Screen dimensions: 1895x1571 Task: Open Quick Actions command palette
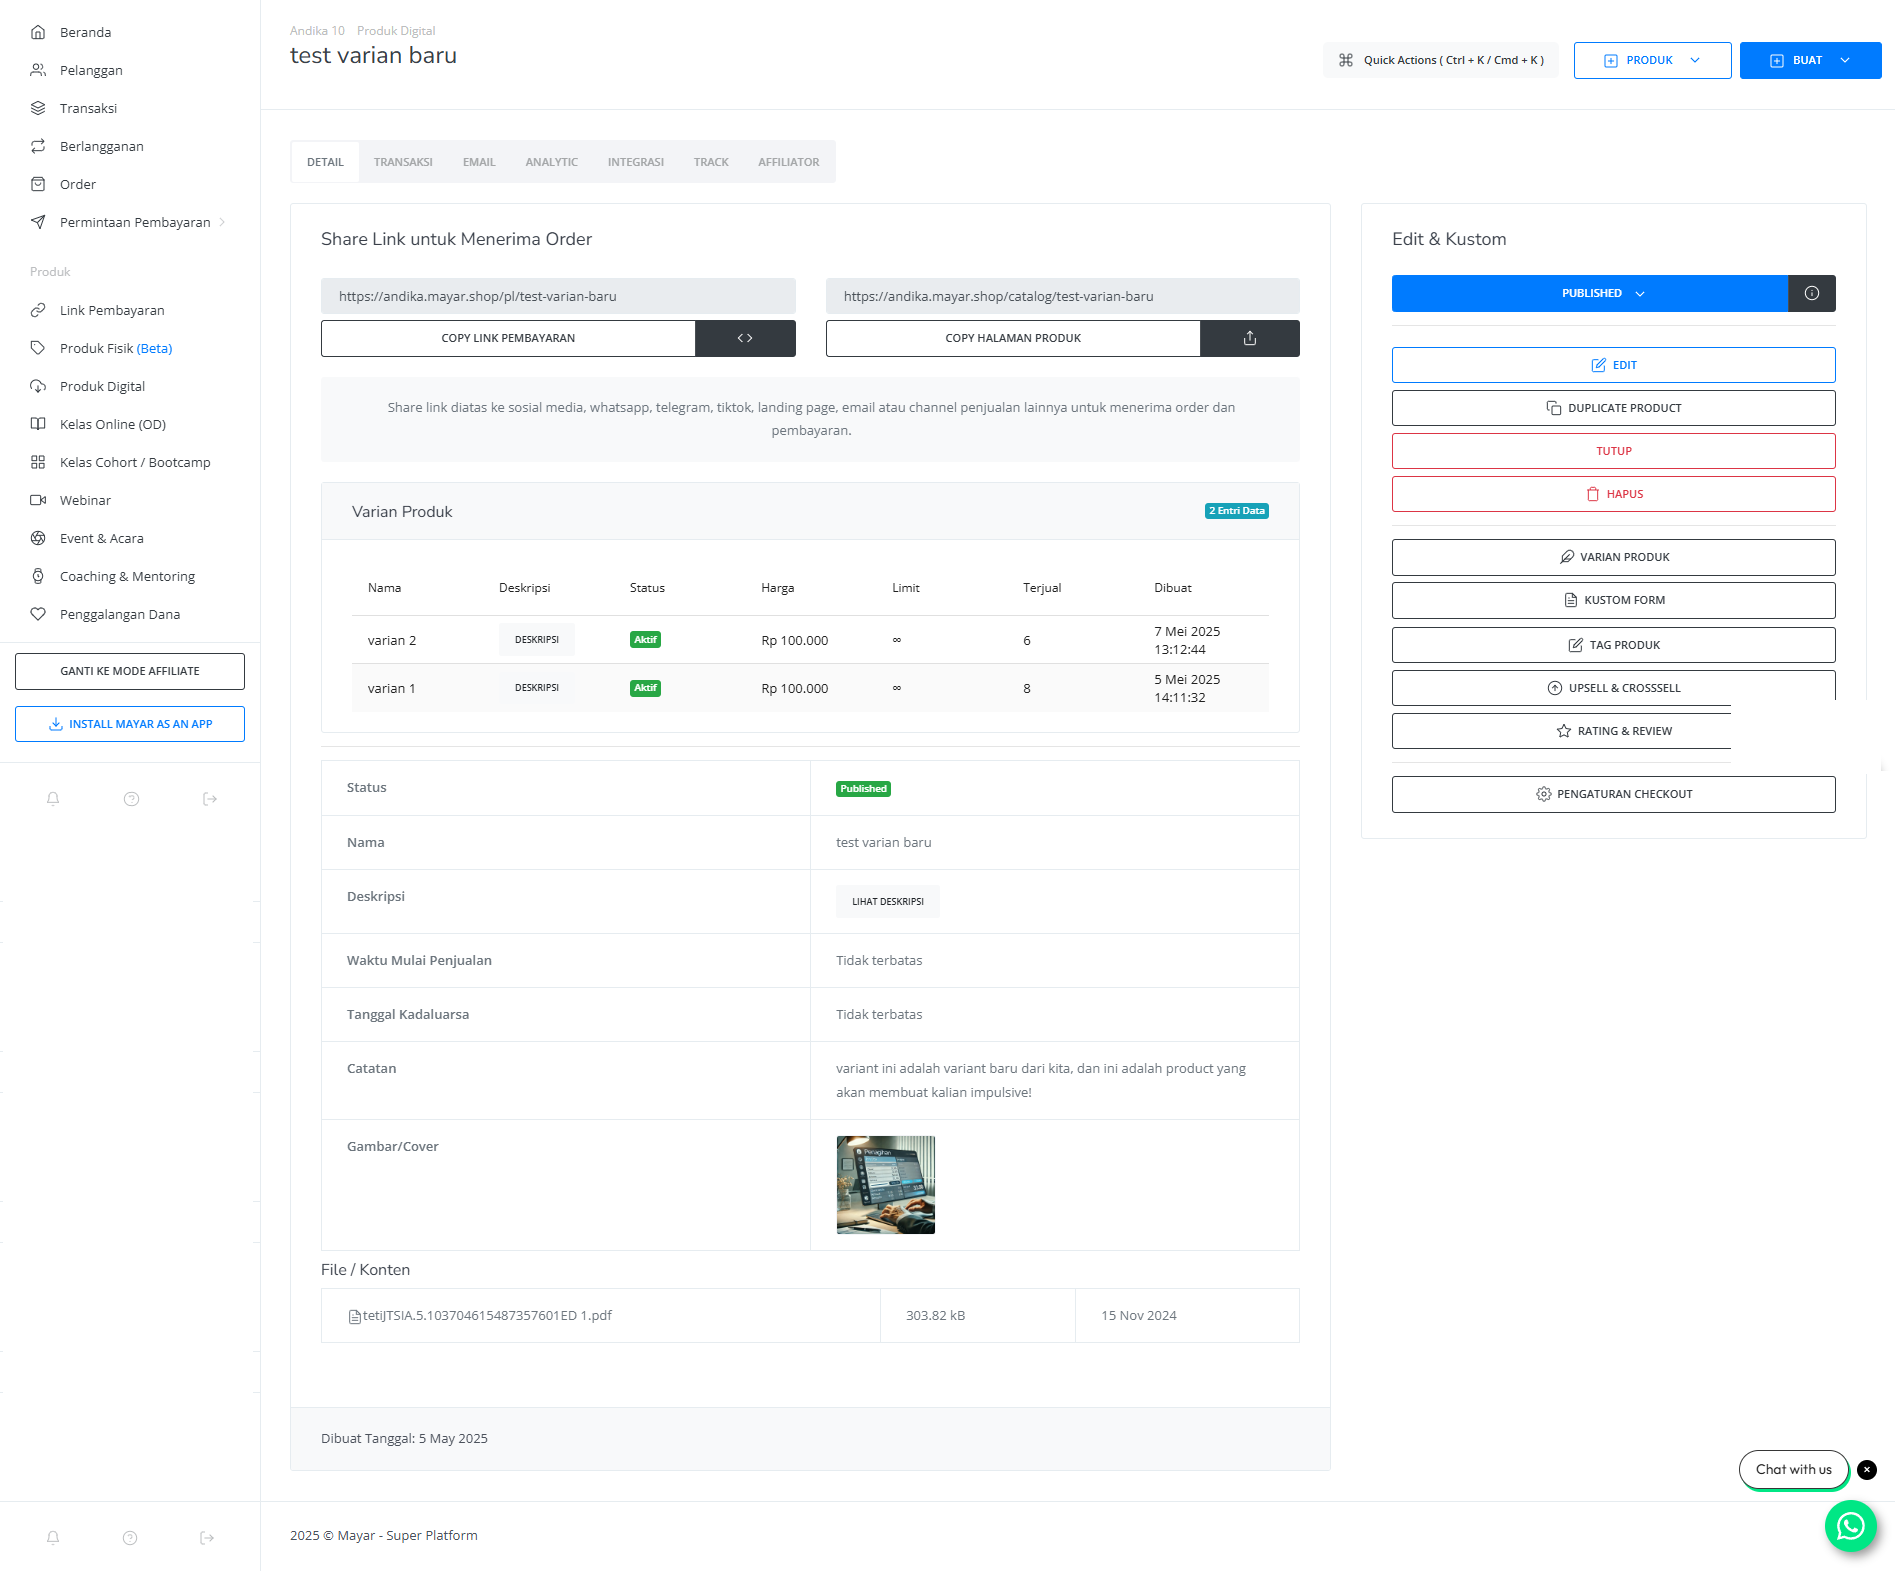tap(1440, 60)
